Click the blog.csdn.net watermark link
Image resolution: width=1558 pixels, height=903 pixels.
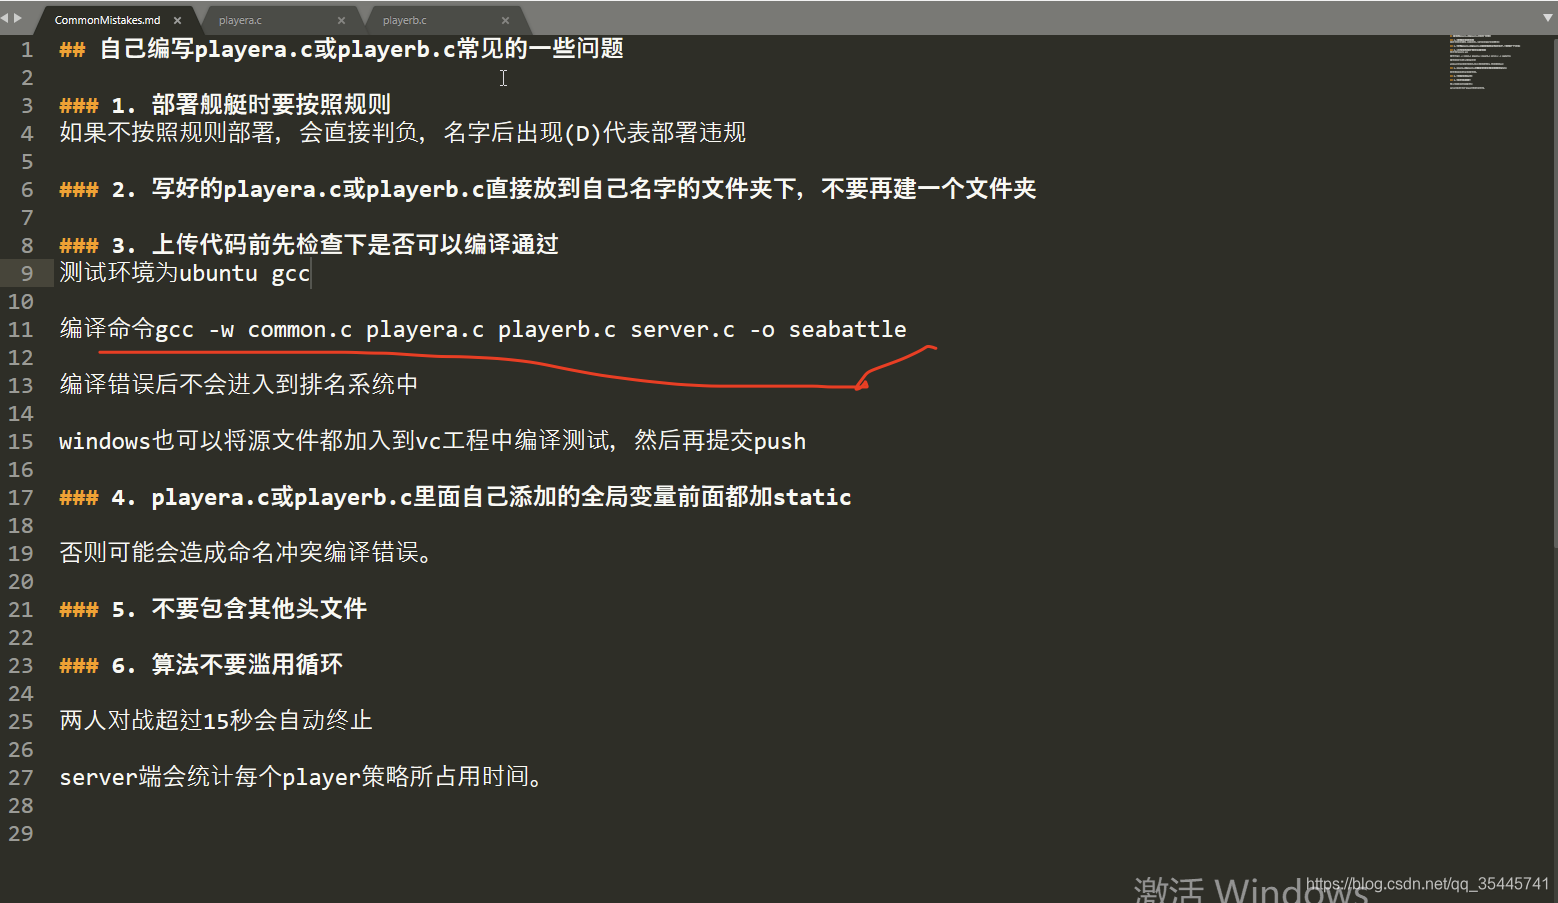(x=1427, y=884)
